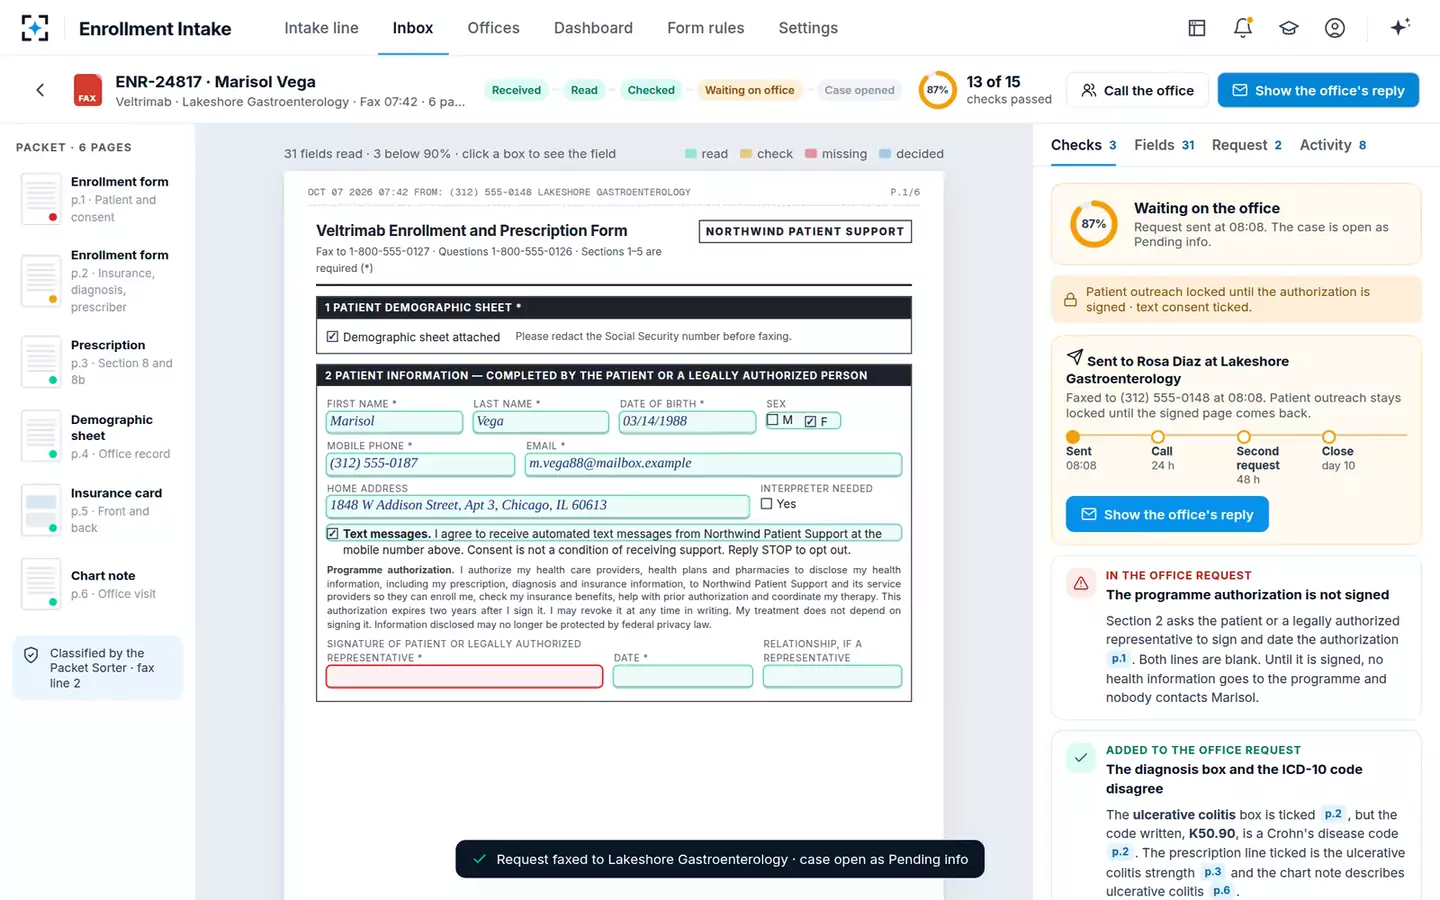Click the warning triangle on office request
Screen dimensions: 1440x900
[x=1081, y=583]
